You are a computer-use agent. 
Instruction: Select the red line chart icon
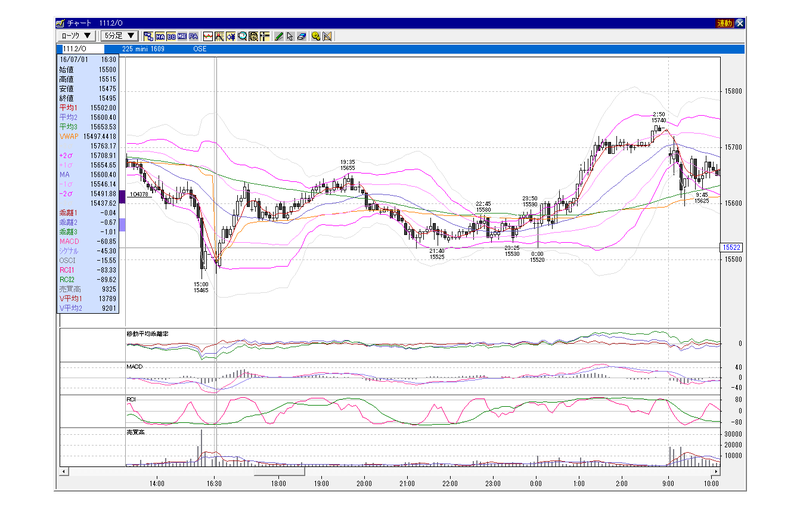[208, 36]
